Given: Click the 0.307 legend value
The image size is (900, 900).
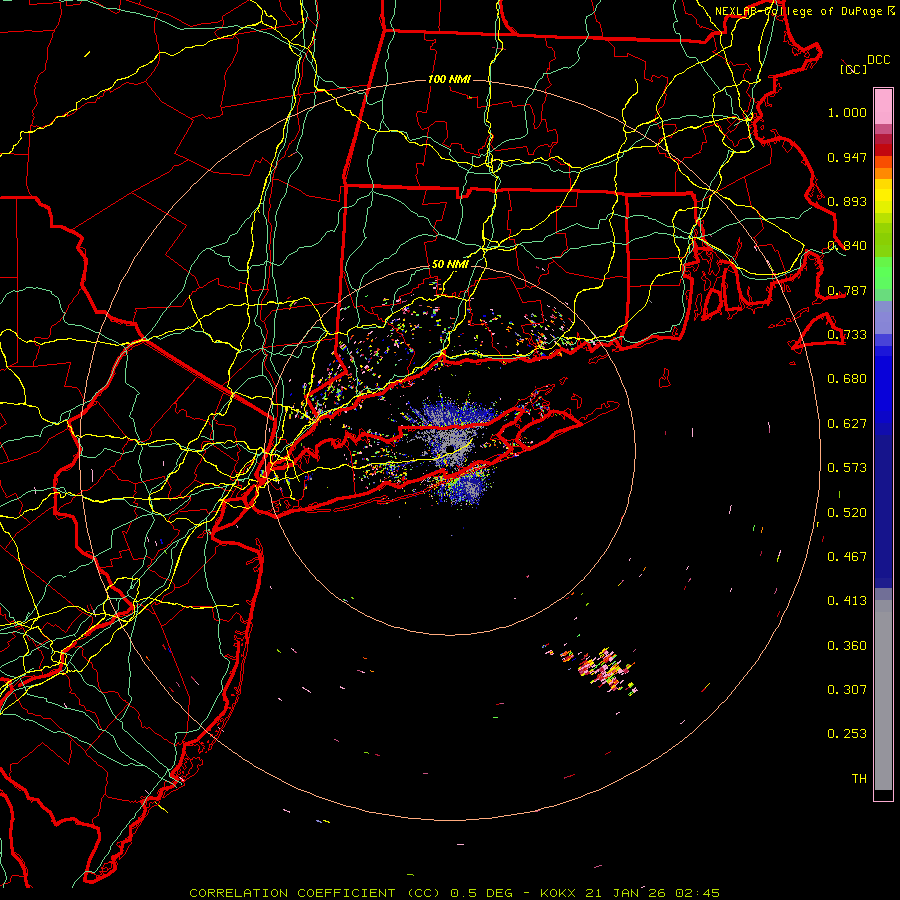Looking at the screenshot, I should pos(847,690).
